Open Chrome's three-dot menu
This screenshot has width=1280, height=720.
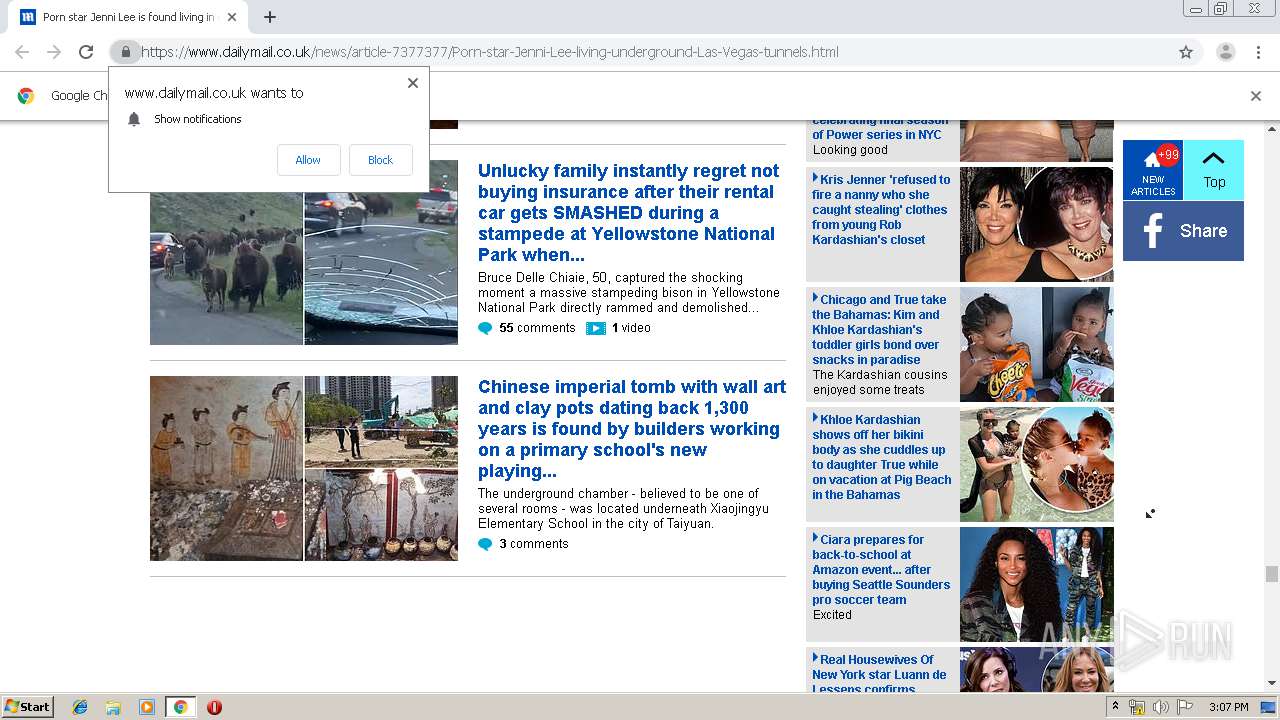point(1258,52)
